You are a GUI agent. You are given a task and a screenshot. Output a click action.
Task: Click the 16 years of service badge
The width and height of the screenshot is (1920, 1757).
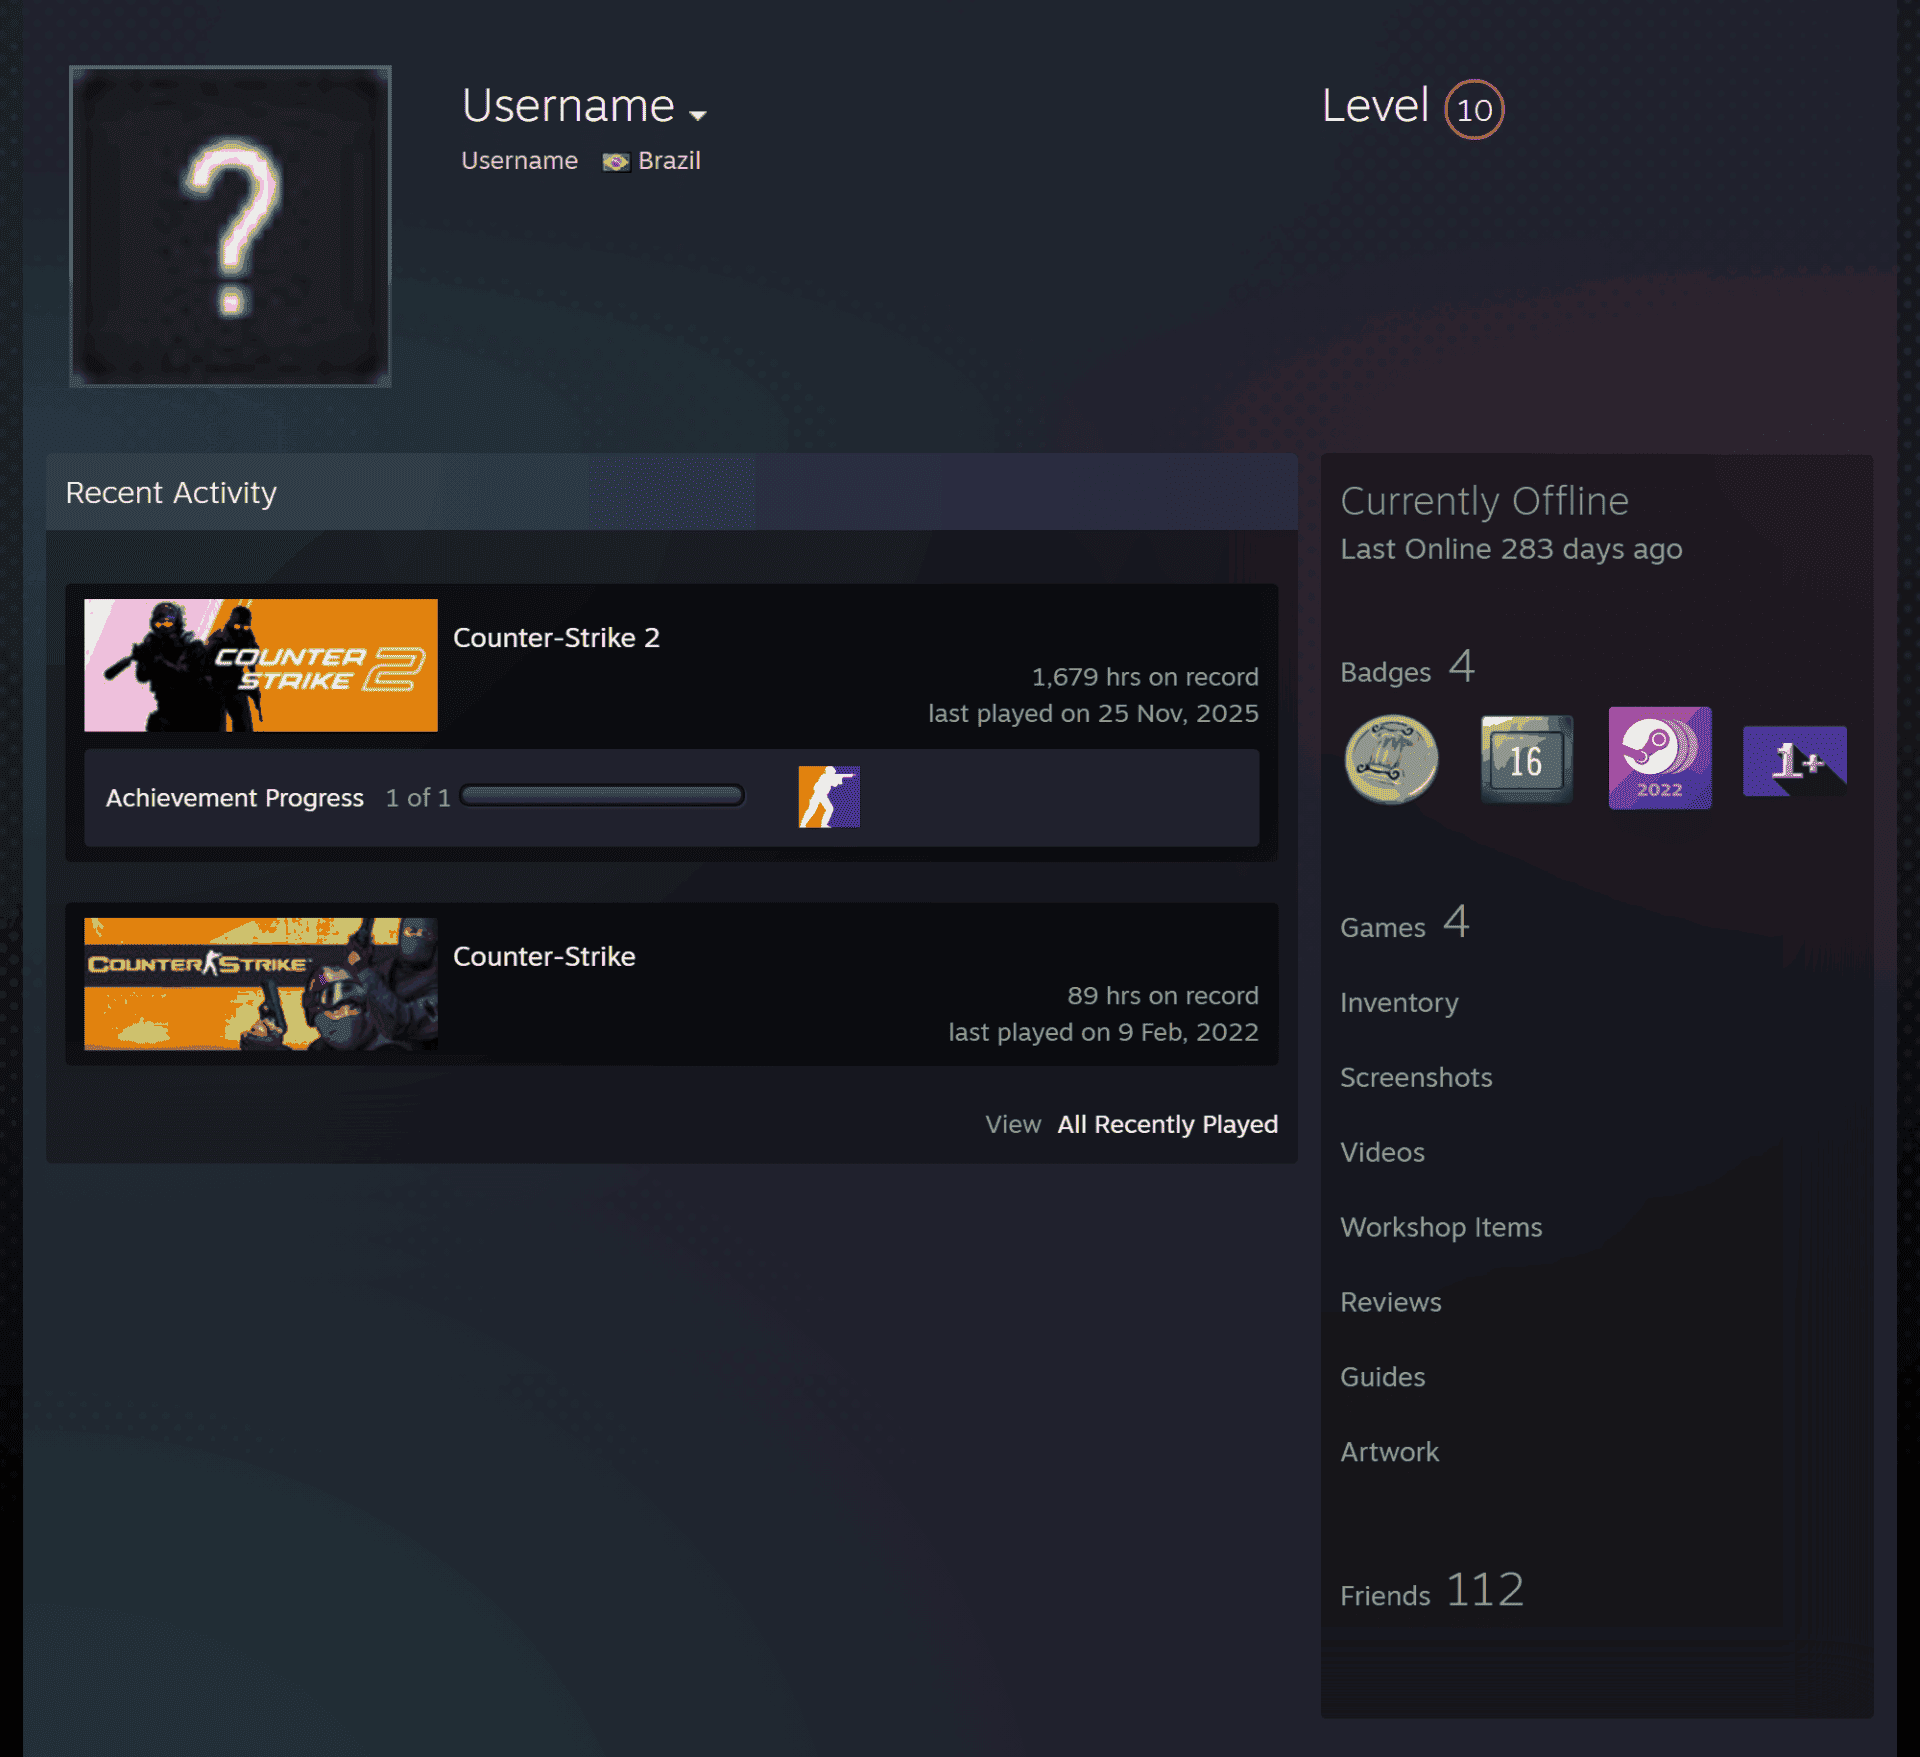(x=1526, y=759)
